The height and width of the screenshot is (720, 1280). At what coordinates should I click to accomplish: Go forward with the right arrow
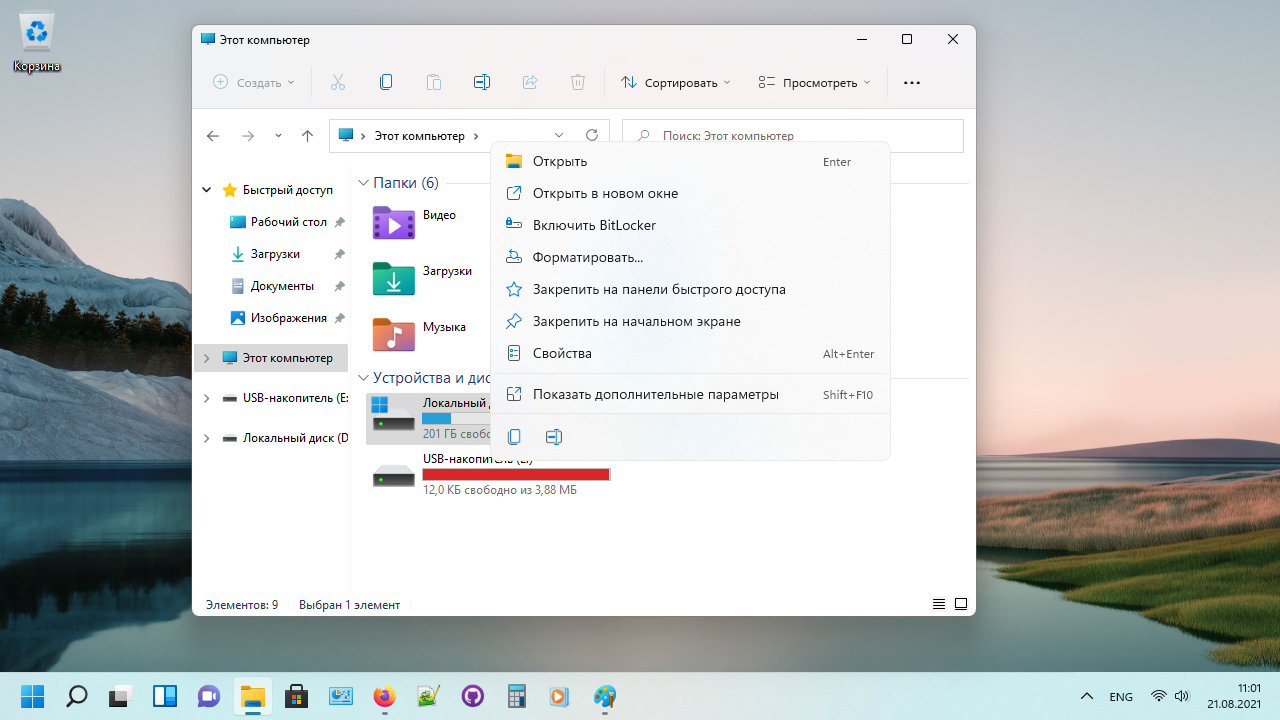click(x=247, y=136)
